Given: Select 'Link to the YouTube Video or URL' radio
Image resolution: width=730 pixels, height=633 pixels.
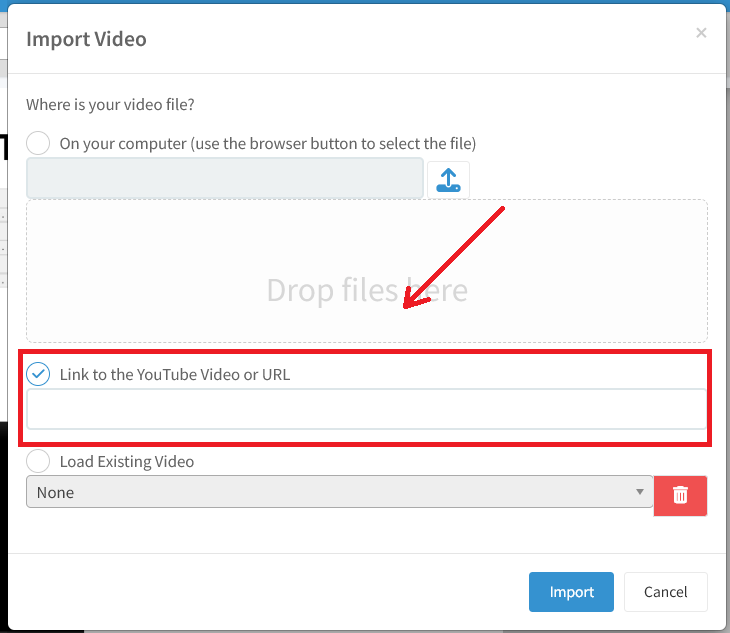Looking at the screenshot, I should pos(38,374).
